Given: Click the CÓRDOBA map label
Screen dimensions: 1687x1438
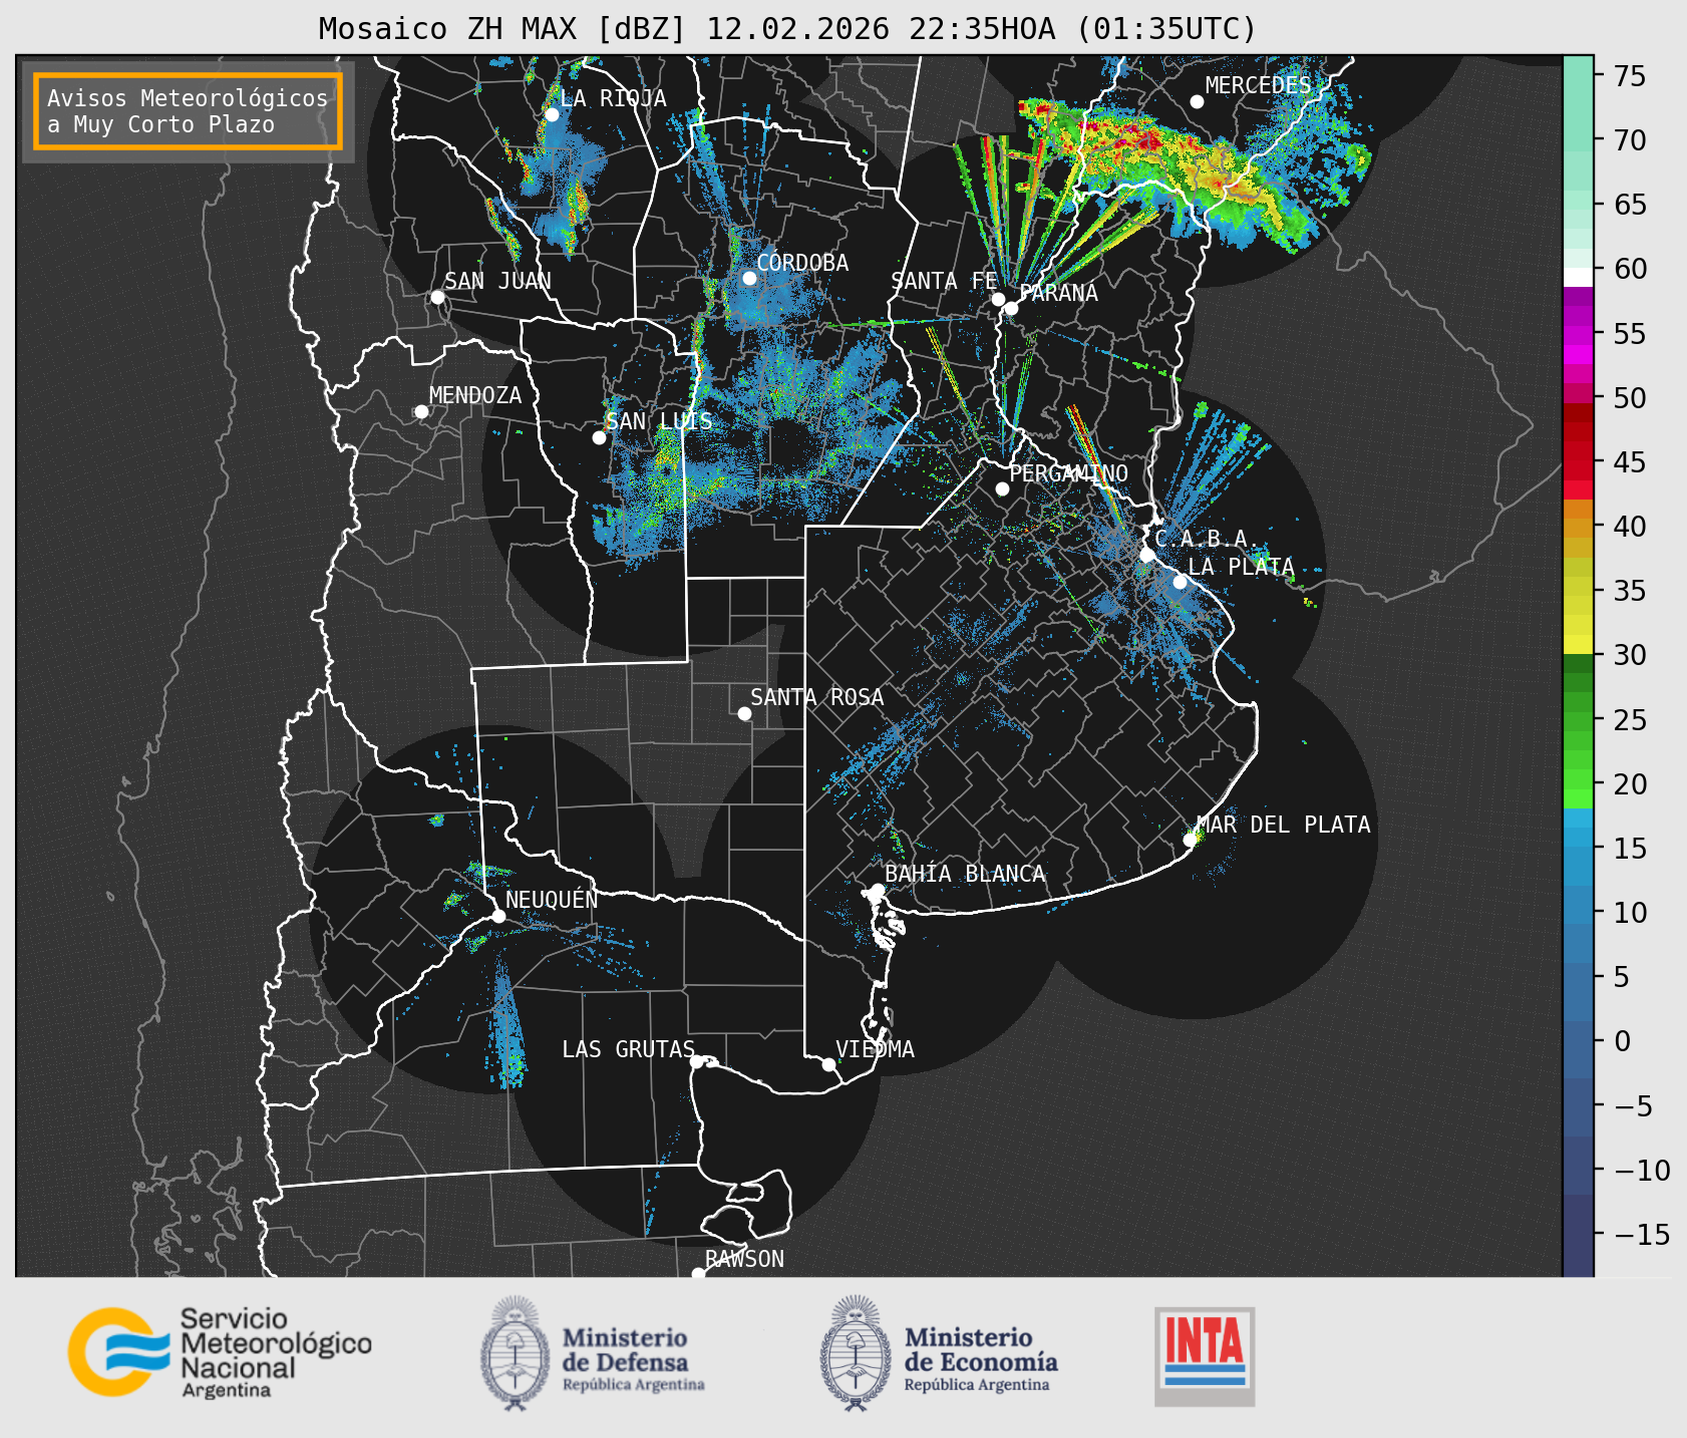Looking at the screenshot, I should coord(803,263).
